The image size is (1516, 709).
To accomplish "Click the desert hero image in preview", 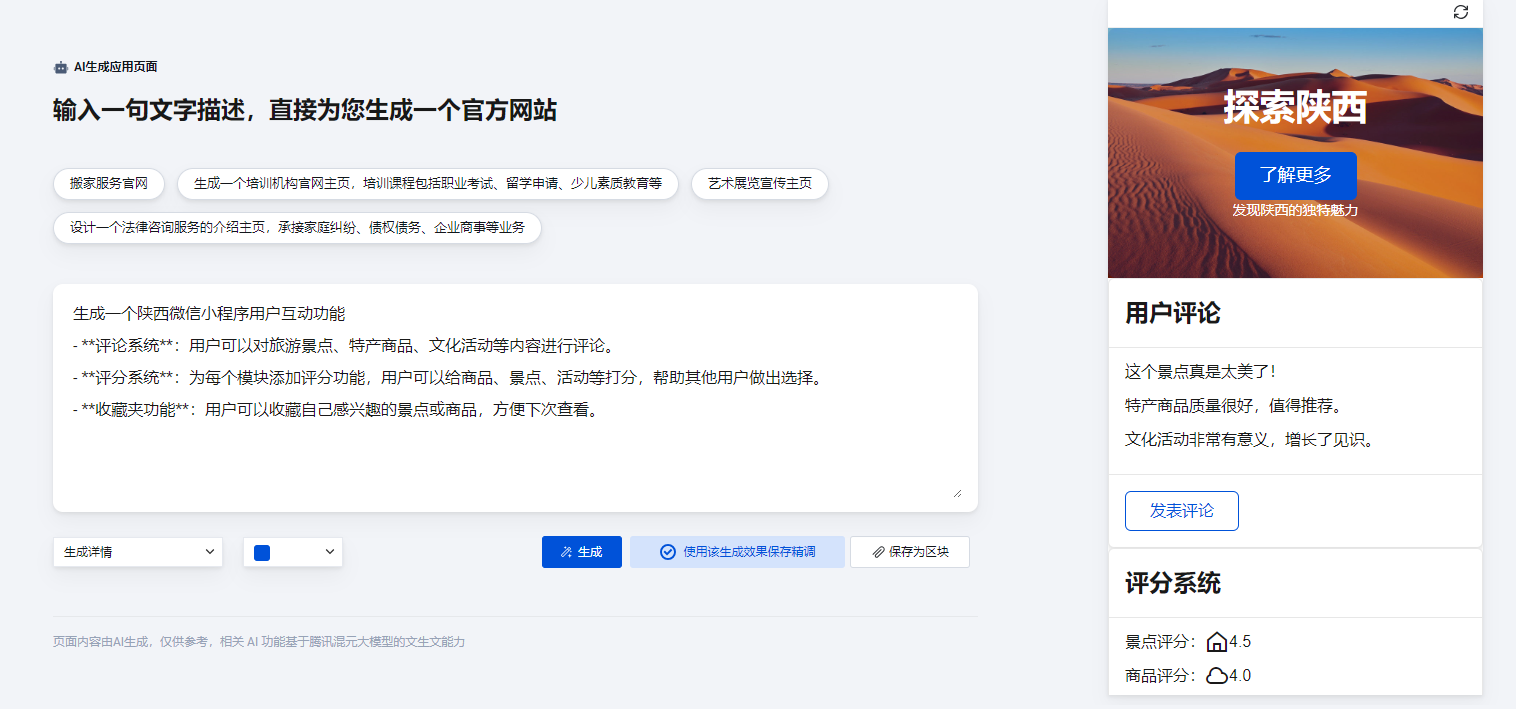I will [1295, 153].
